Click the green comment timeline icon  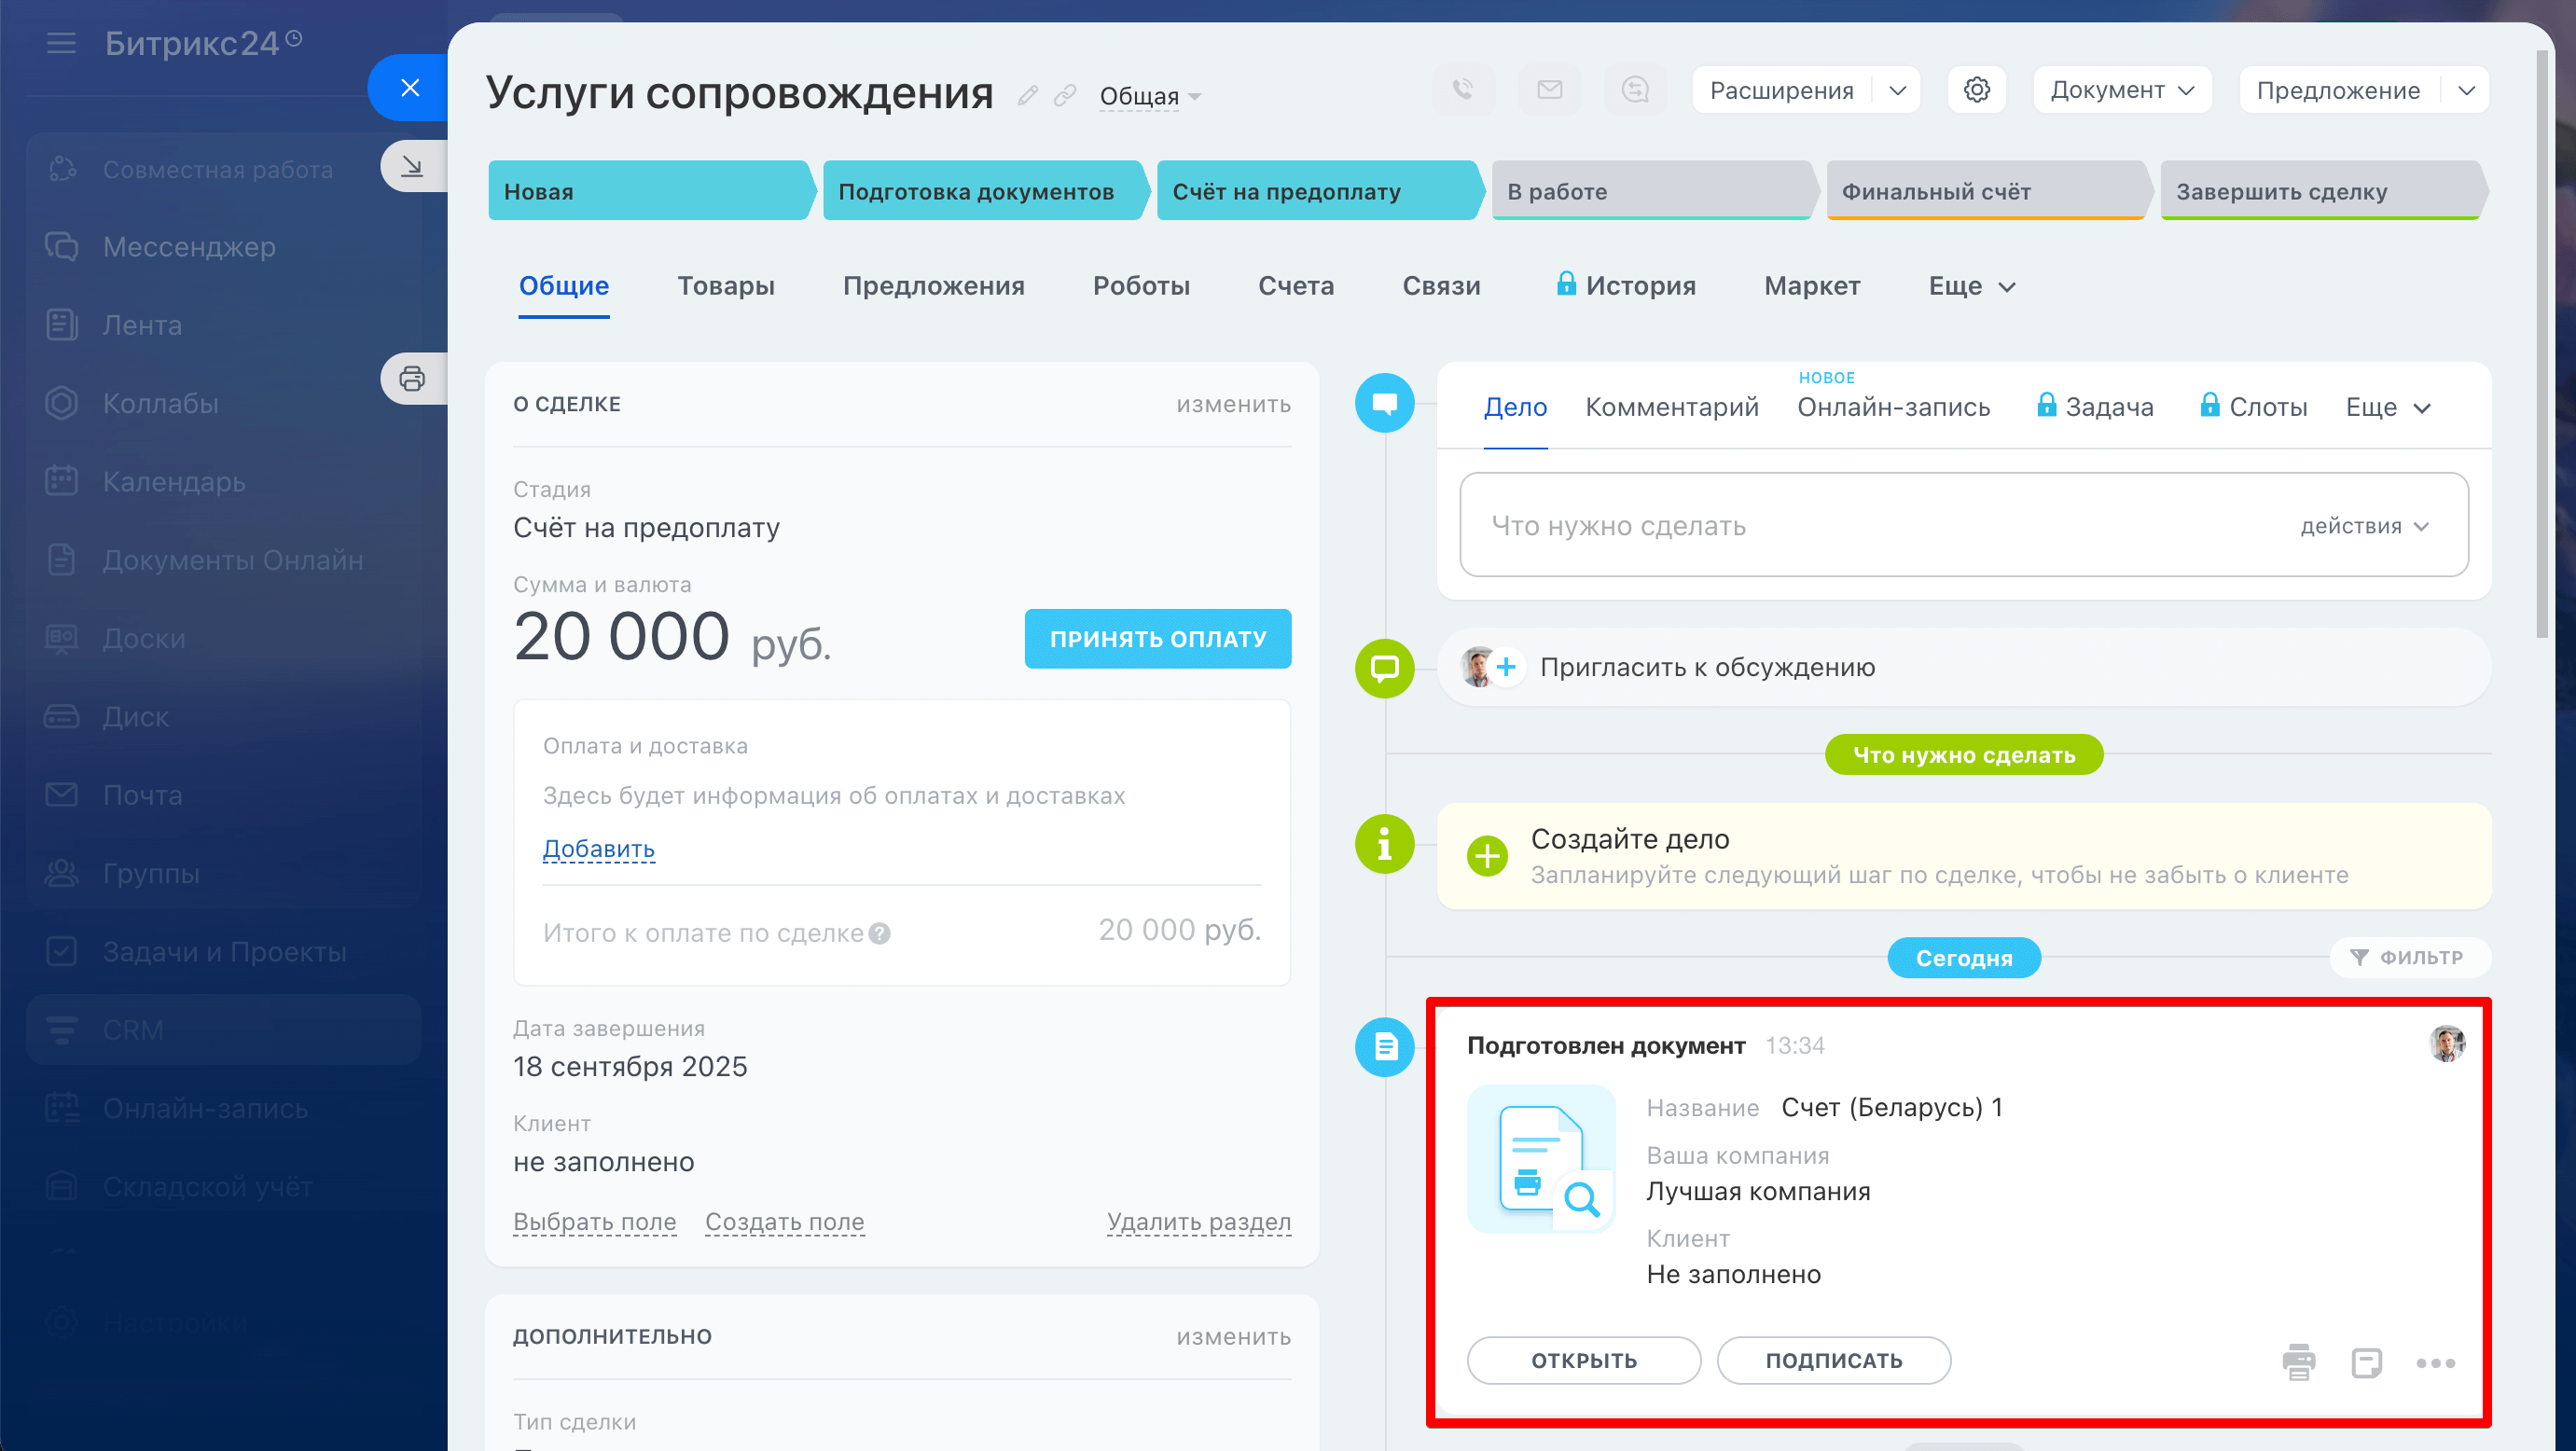point(1385,668)
